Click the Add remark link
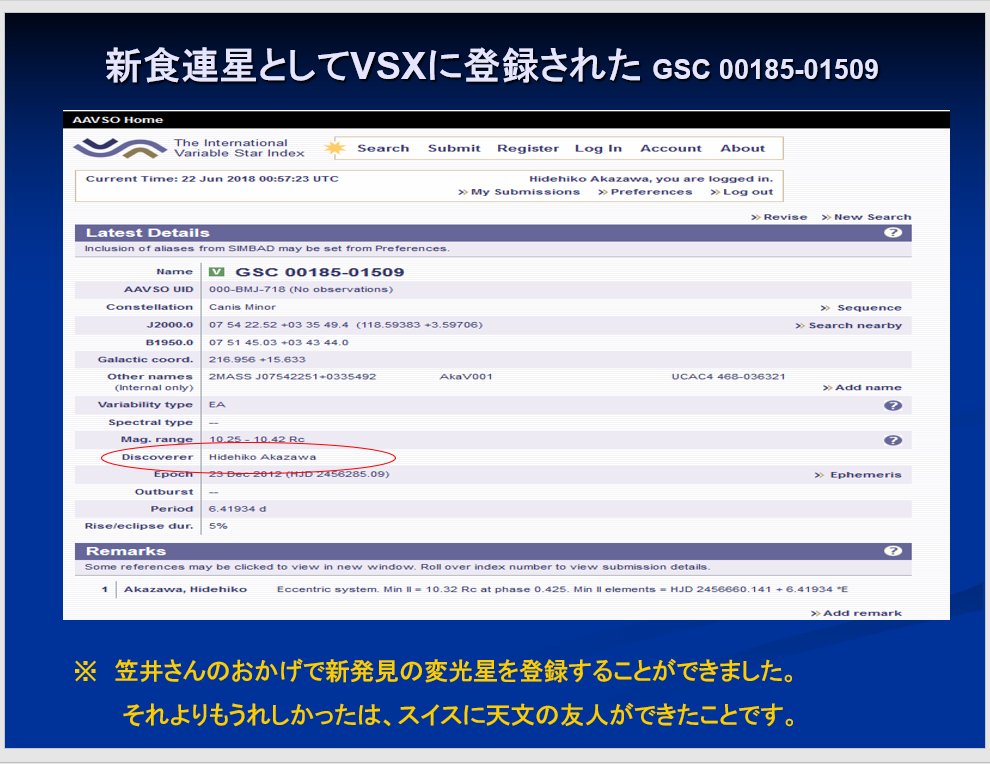990x764 pixels. (861, 613)
